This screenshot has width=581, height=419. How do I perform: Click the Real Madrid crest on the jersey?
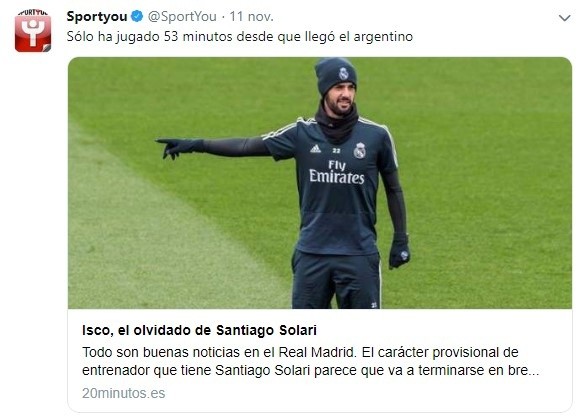[x=359, y=150]
